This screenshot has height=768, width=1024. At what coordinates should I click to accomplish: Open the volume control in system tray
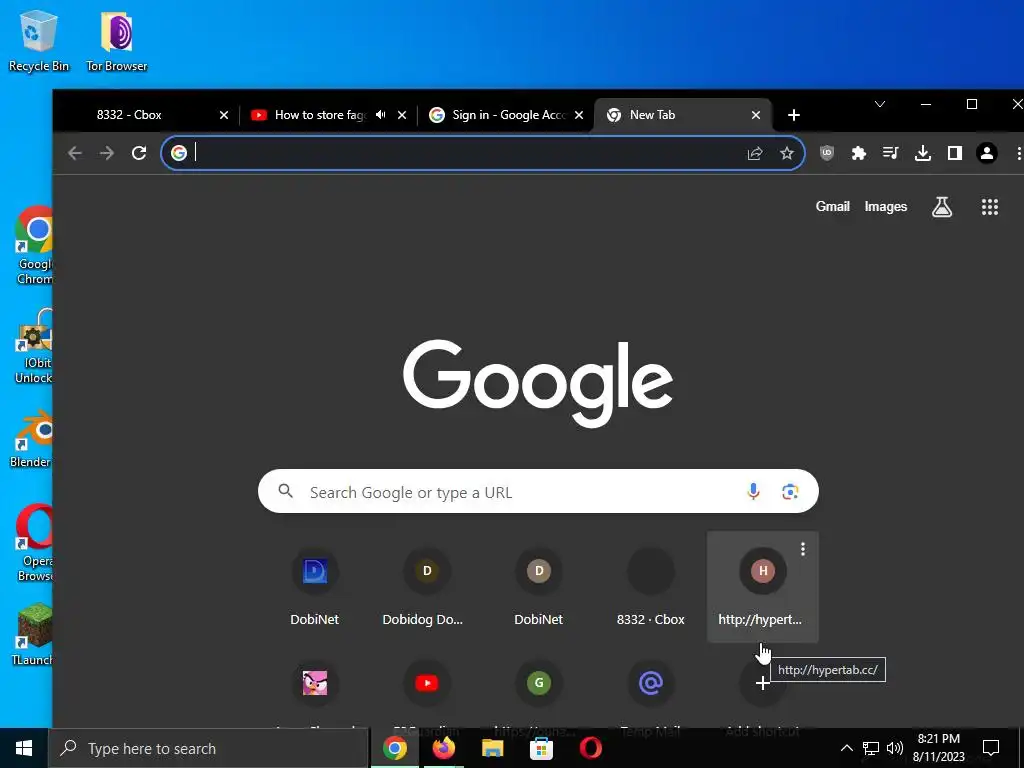(895, 748)
